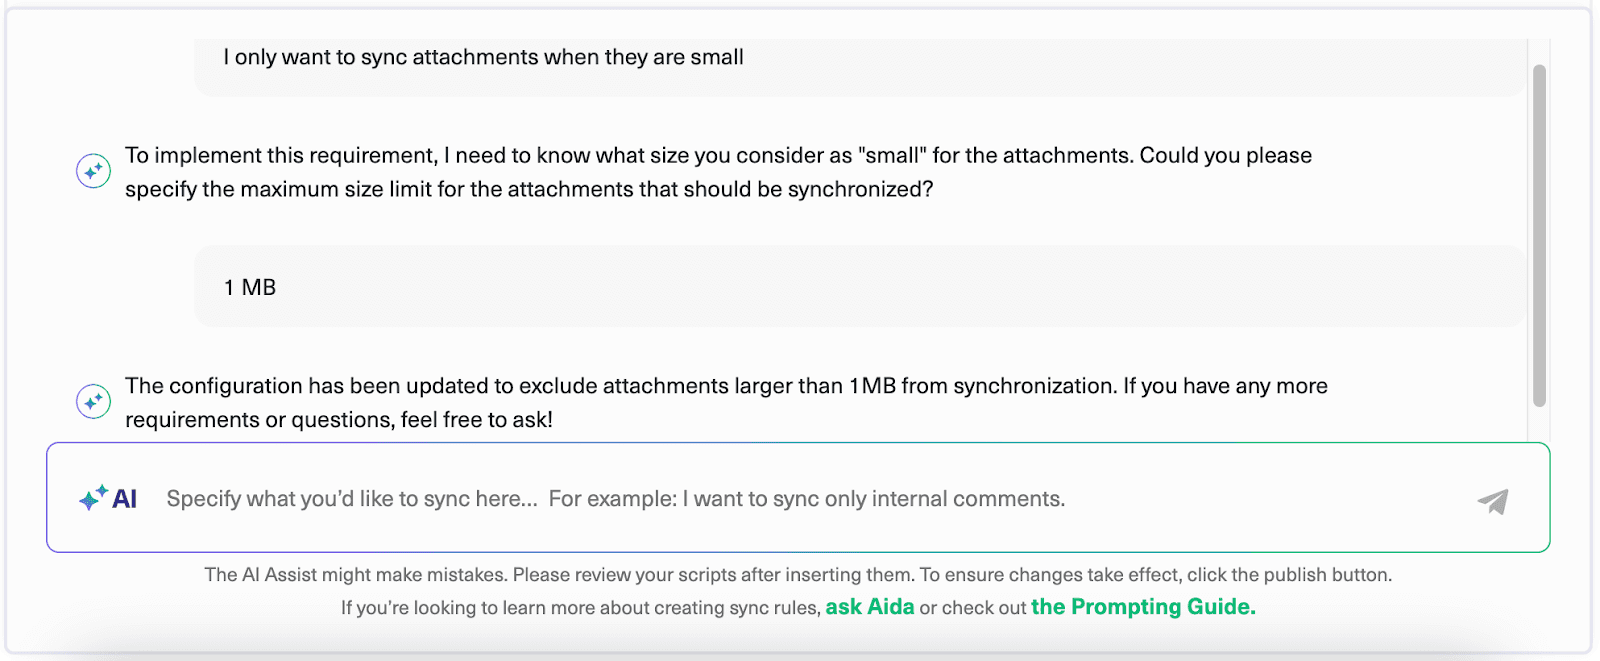Click the "I want to sync only internal comments" example
This screenshot has width=1600, height=661.
pos(874,499)
